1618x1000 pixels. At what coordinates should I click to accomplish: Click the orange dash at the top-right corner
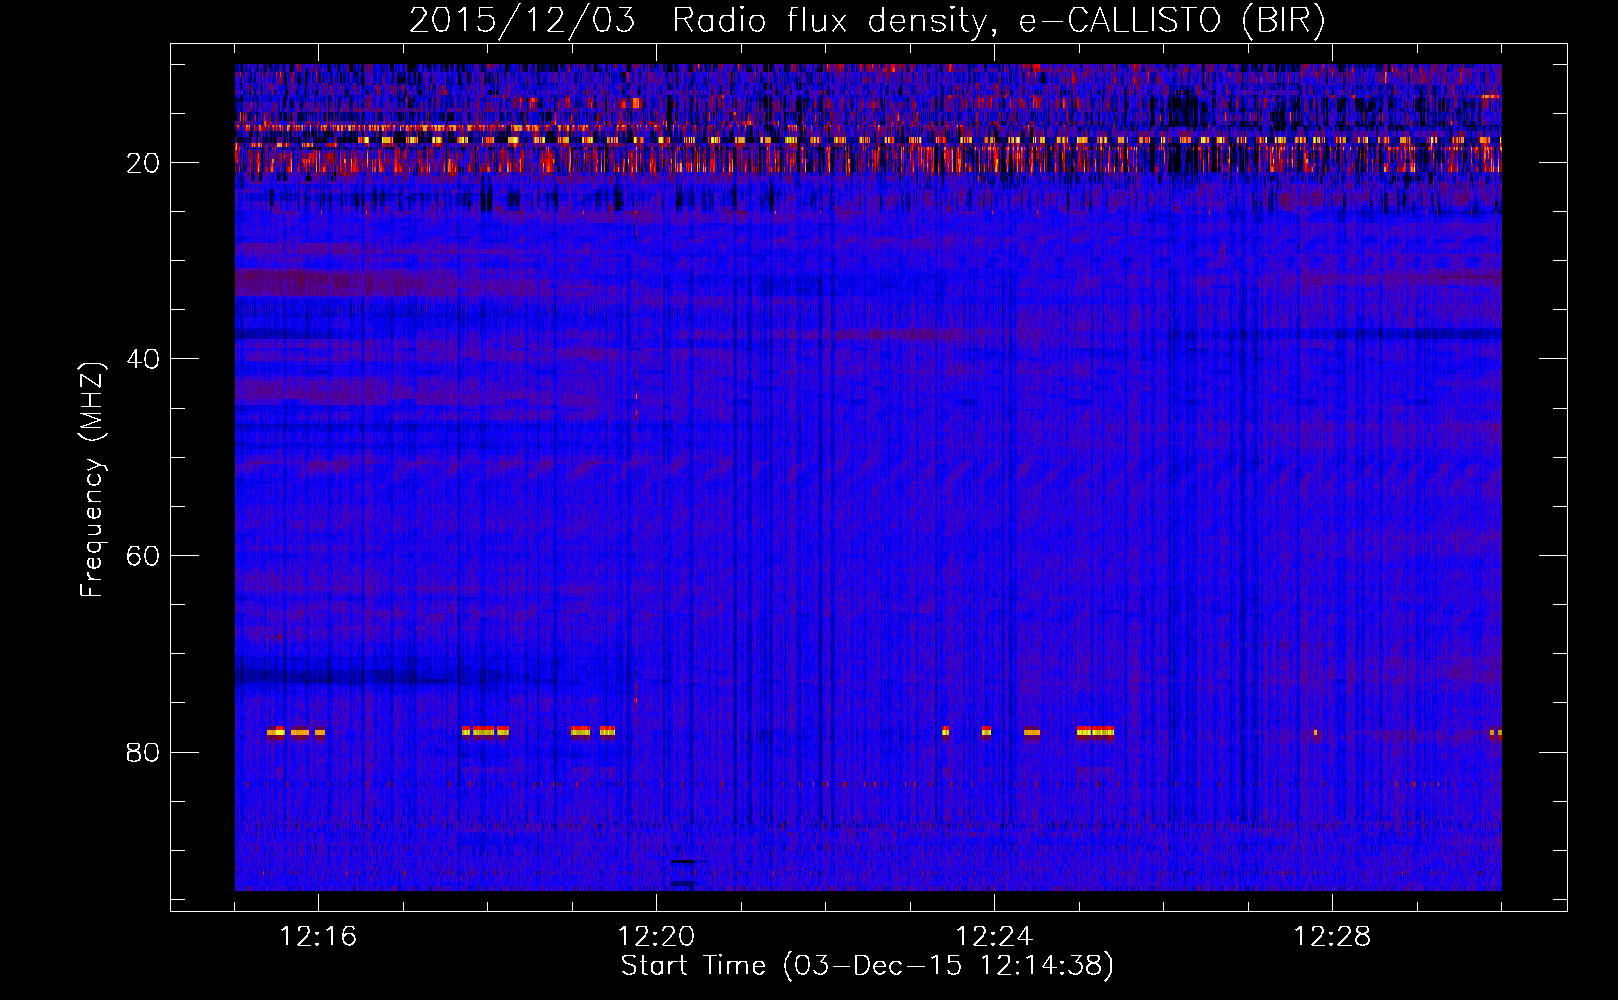(1490, 96)
